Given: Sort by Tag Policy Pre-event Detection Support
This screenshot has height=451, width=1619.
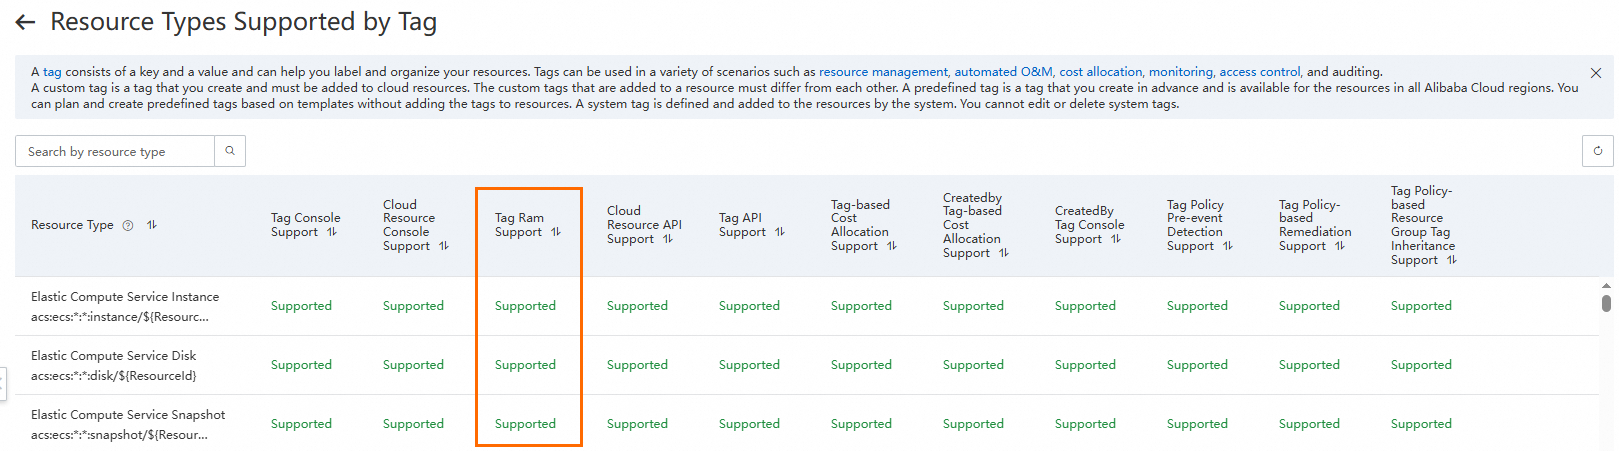Looking at the screenshot, I should pos(1228,246).
